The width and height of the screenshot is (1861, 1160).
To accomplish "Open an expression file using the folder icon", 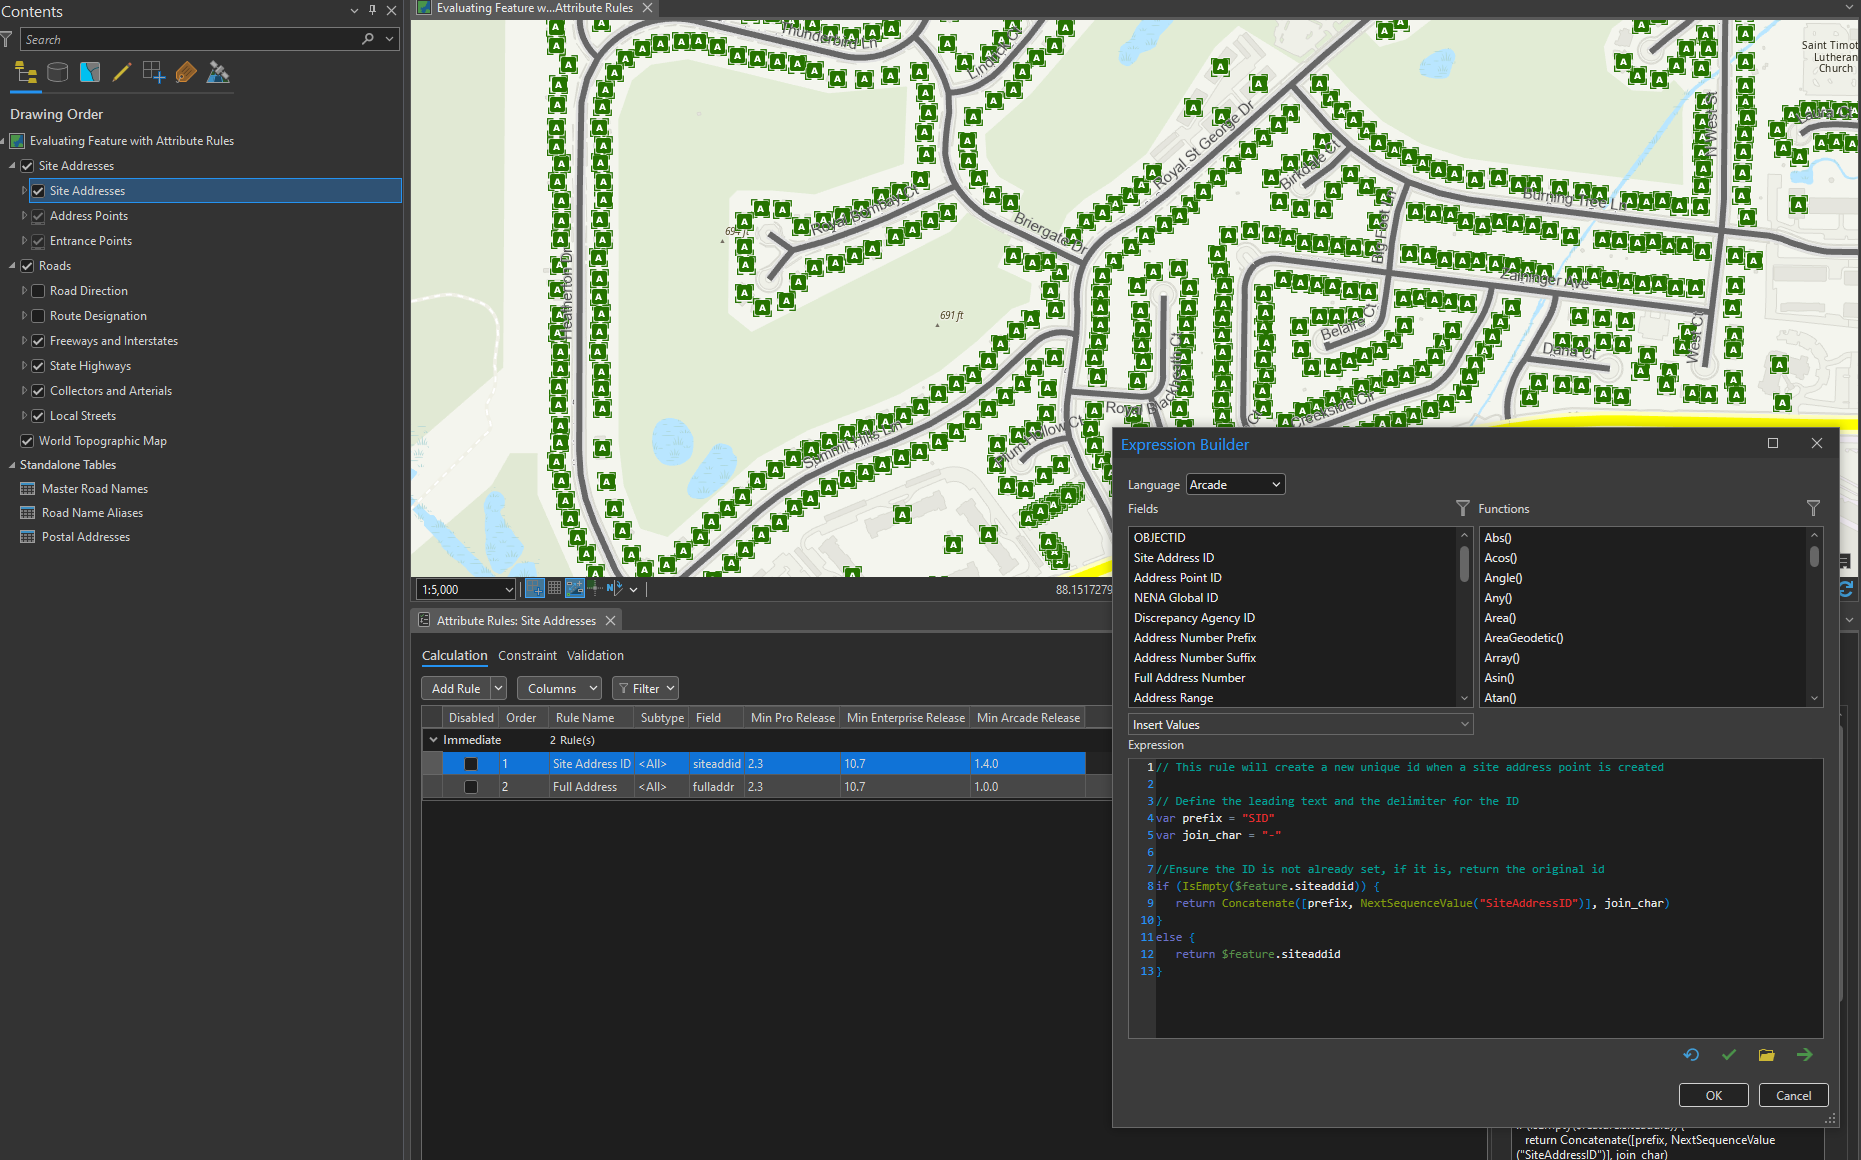I will pyautogui.click(x=1766, y=1054).
